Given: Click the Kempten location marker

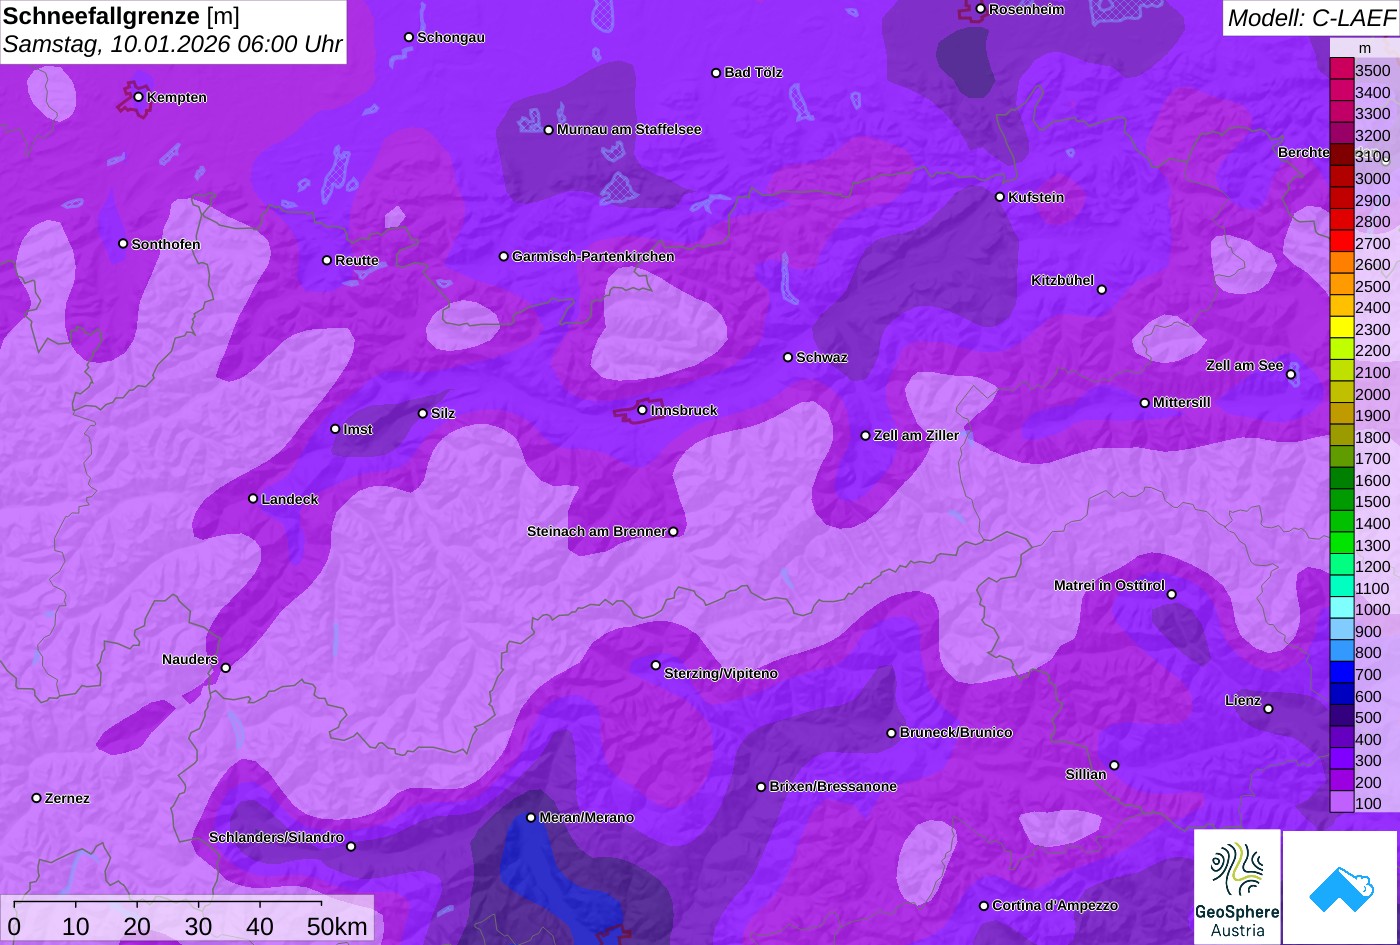Looking at the screenshot, I should [x=138, y=97].
